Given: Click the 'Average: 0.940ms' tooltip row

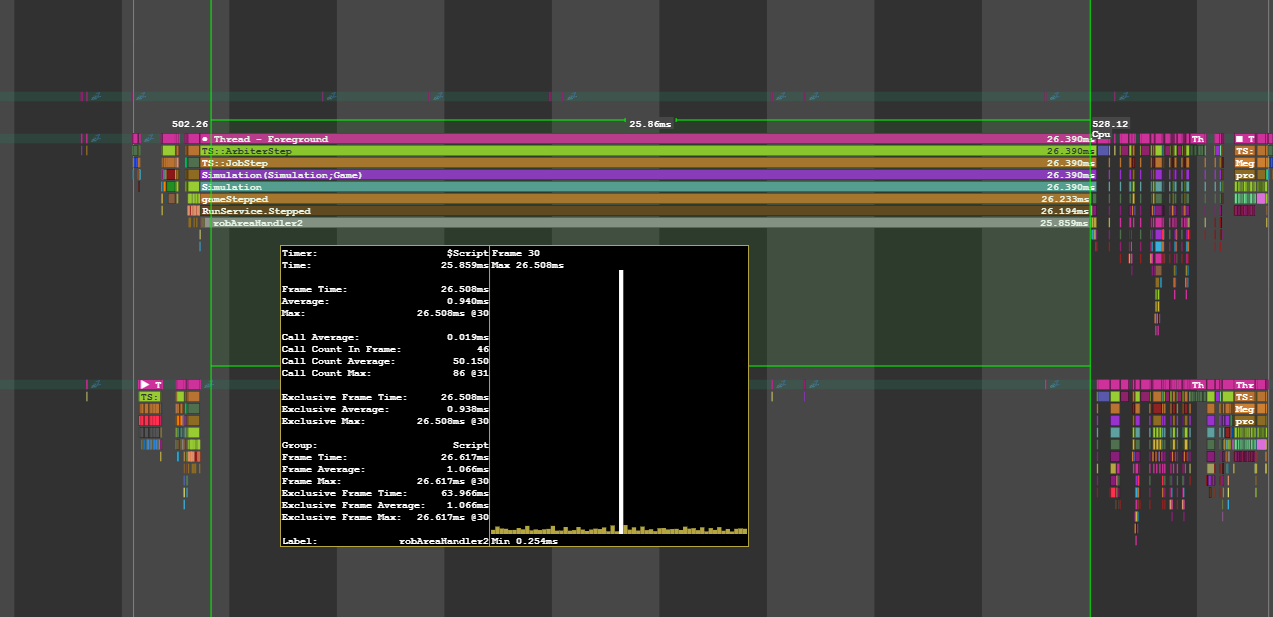Looking at the screenshot, I should (x=385, y=301).
